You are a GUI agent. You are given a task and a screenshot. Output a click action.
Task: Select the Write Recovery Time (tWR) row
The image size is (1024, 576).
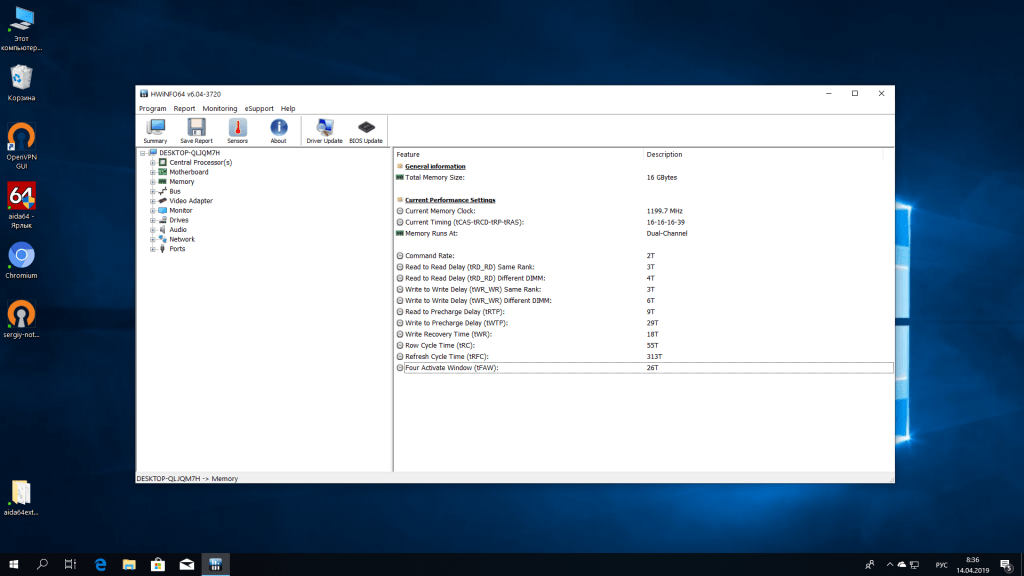[x=643, y=334]
